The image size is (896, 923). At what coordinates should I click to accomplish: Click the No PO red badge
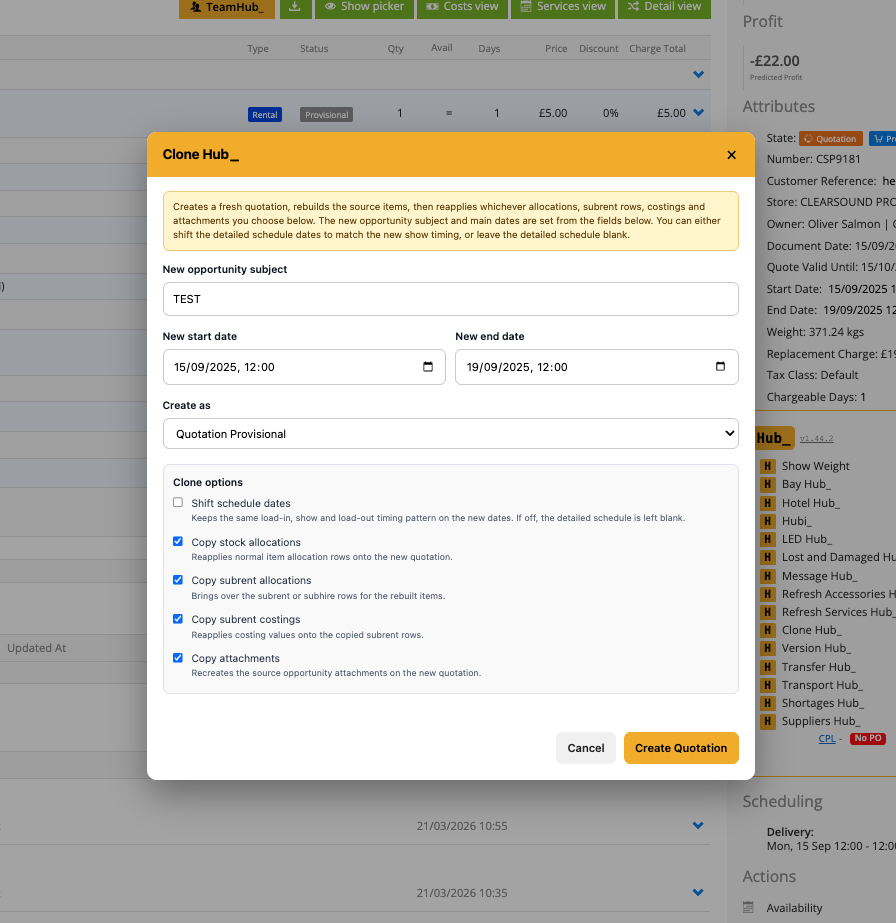pyautogui.click(x=868, y=738)
